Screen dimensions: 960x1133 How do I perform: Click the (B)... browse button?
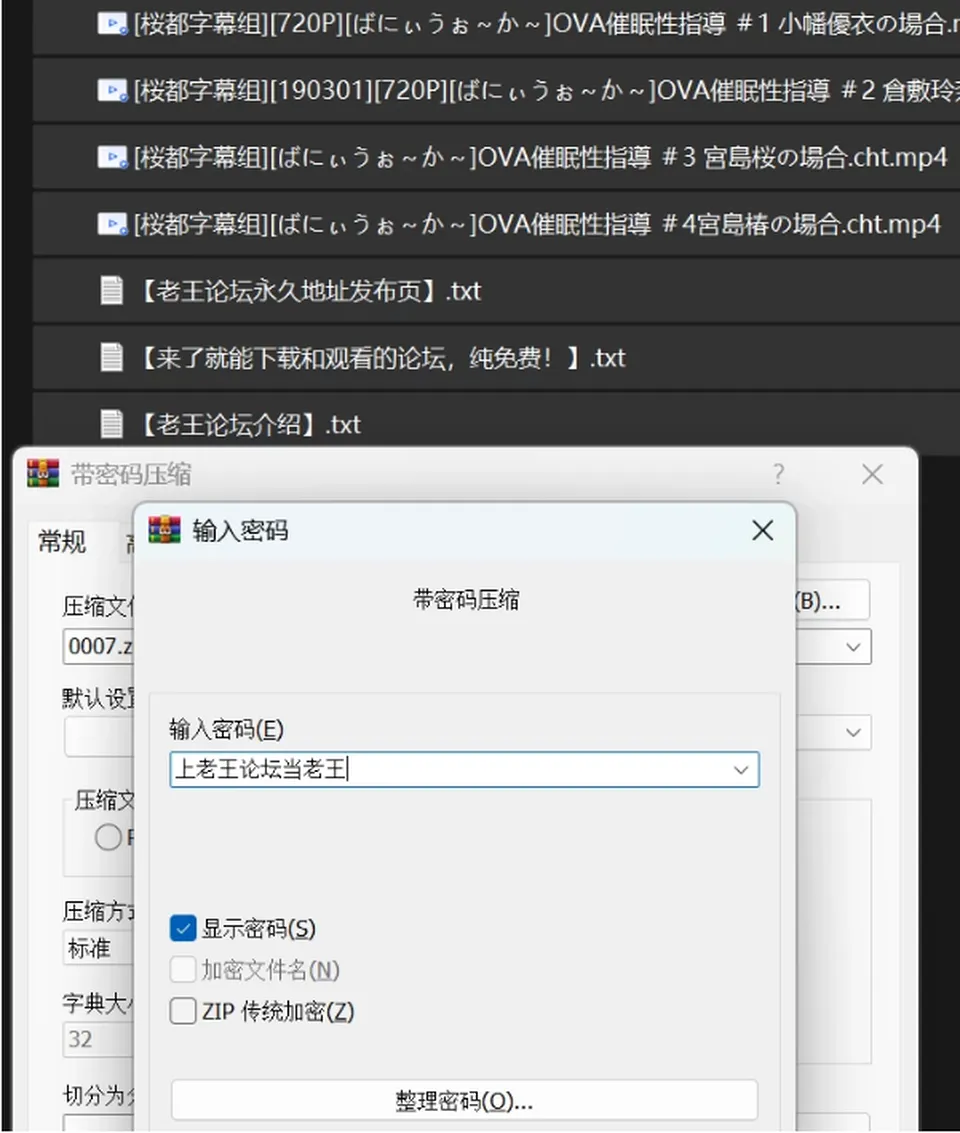tap(831, 600)
